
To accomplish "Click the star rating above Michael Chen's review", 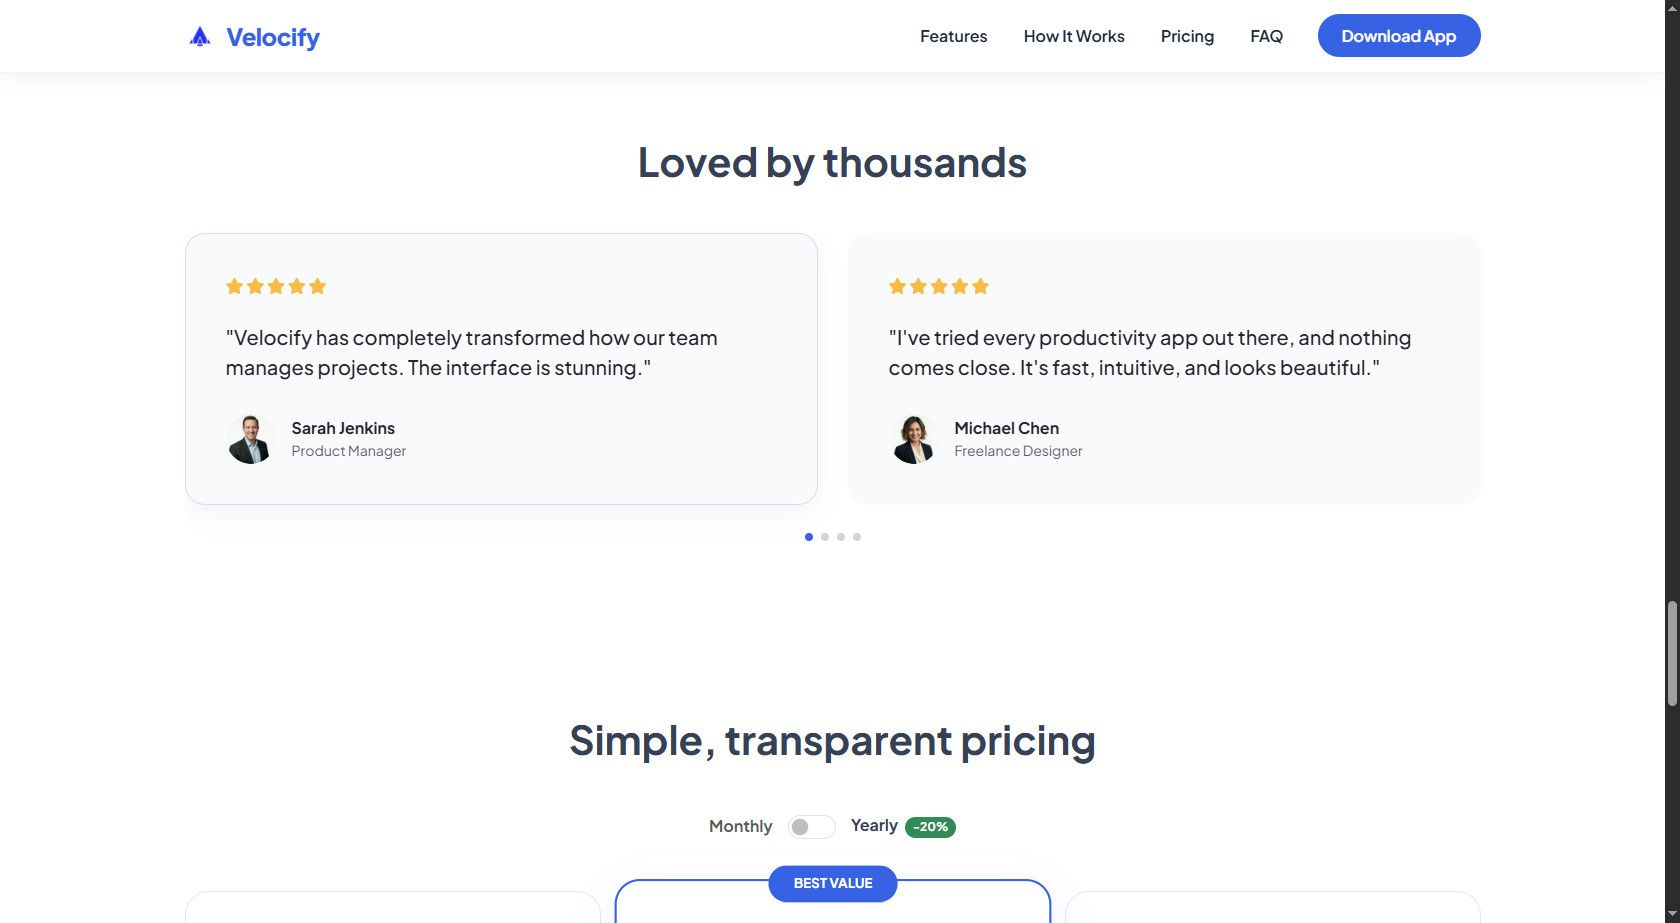I will coord(939,286).
